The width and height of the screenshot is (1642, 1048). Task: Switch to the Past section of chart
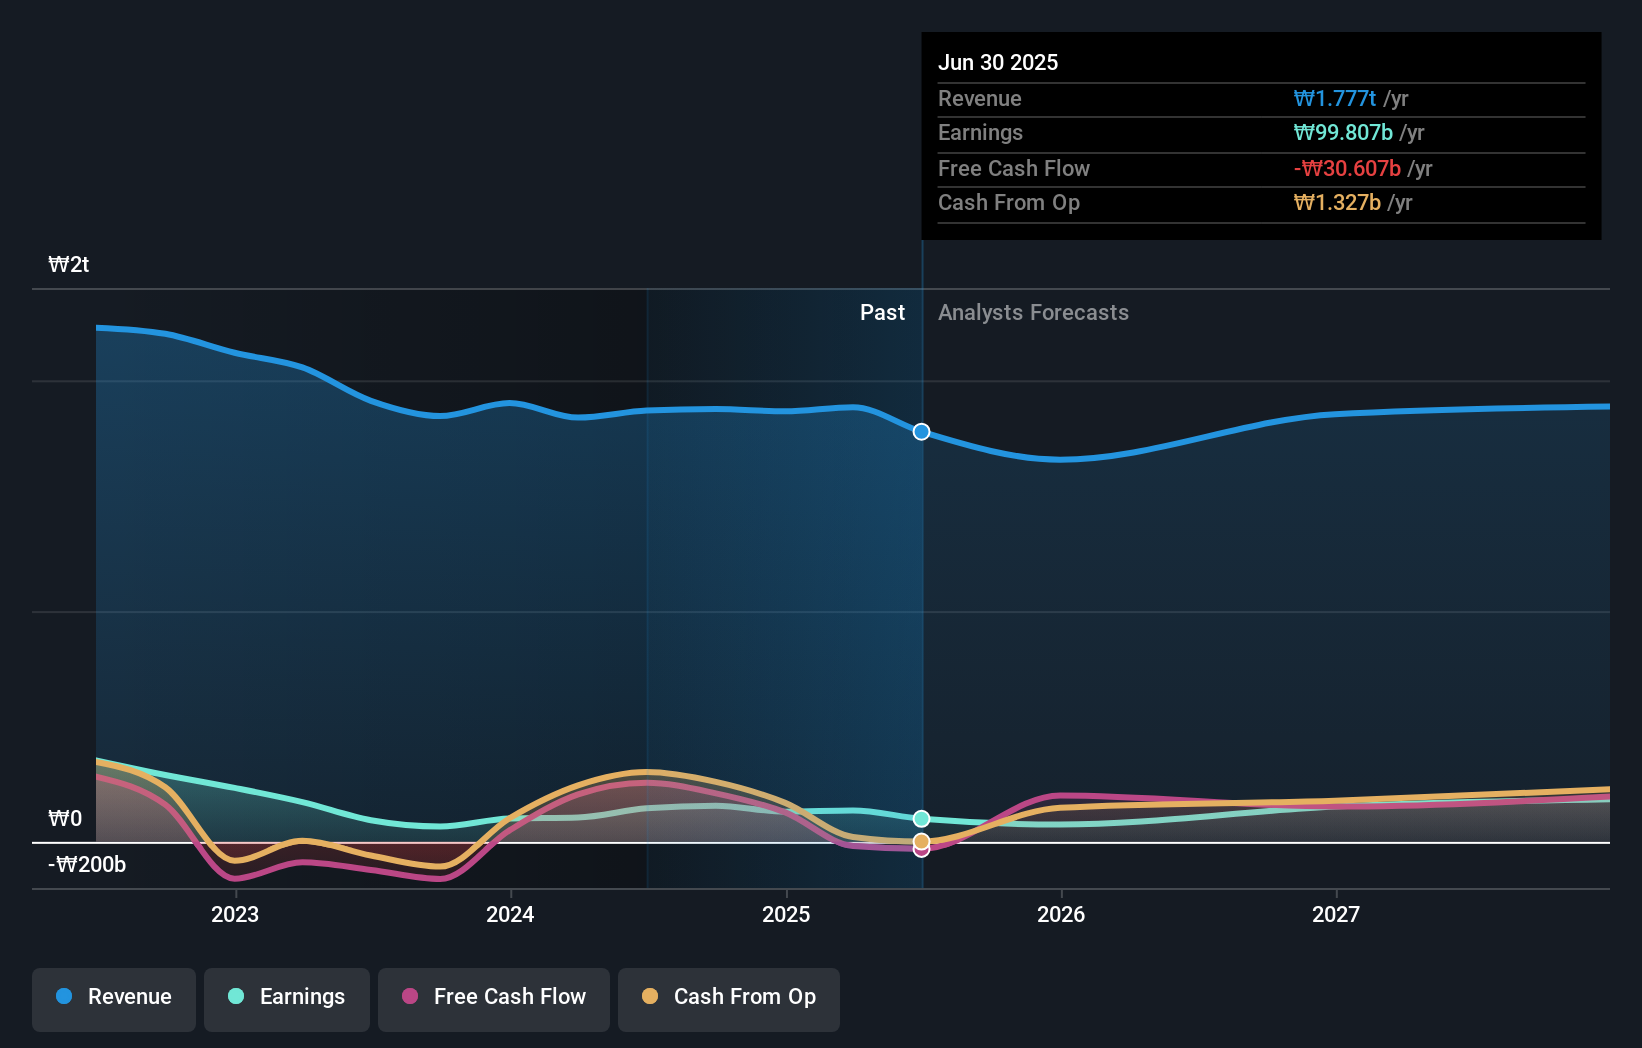point(881,312)
